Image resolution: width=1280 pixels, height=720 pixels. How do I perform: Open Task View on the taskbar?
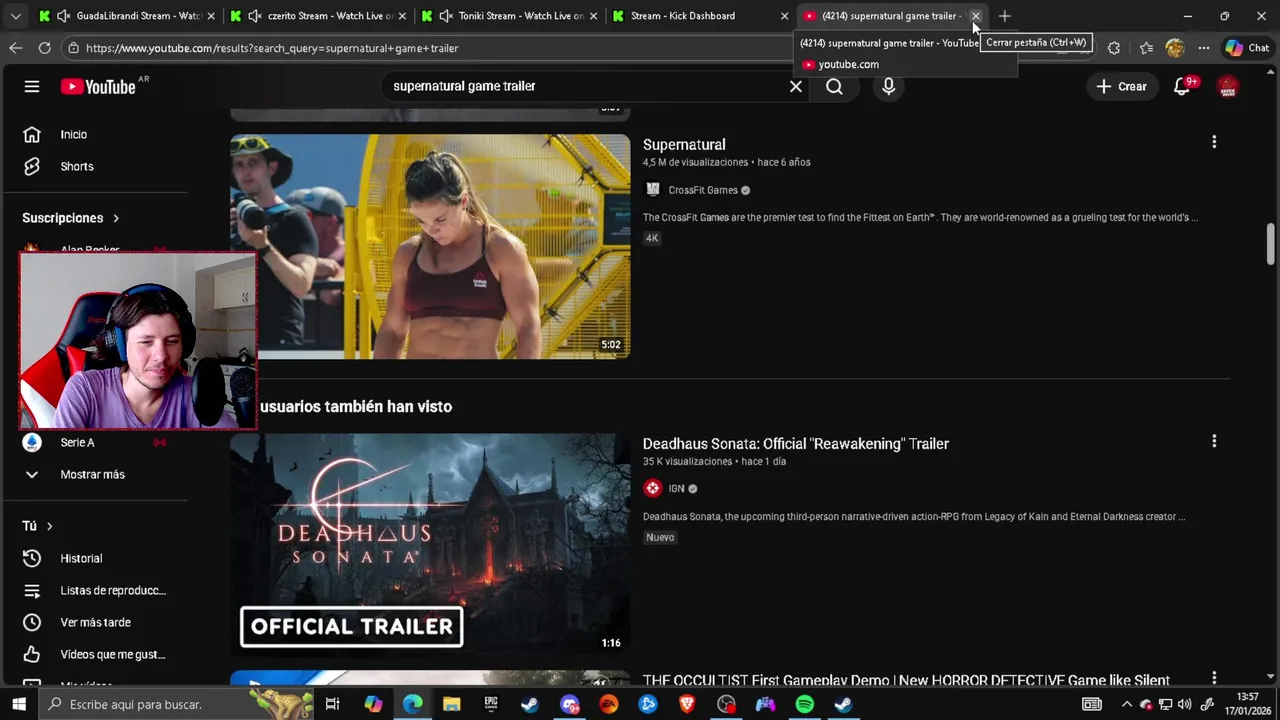point(333,704)
